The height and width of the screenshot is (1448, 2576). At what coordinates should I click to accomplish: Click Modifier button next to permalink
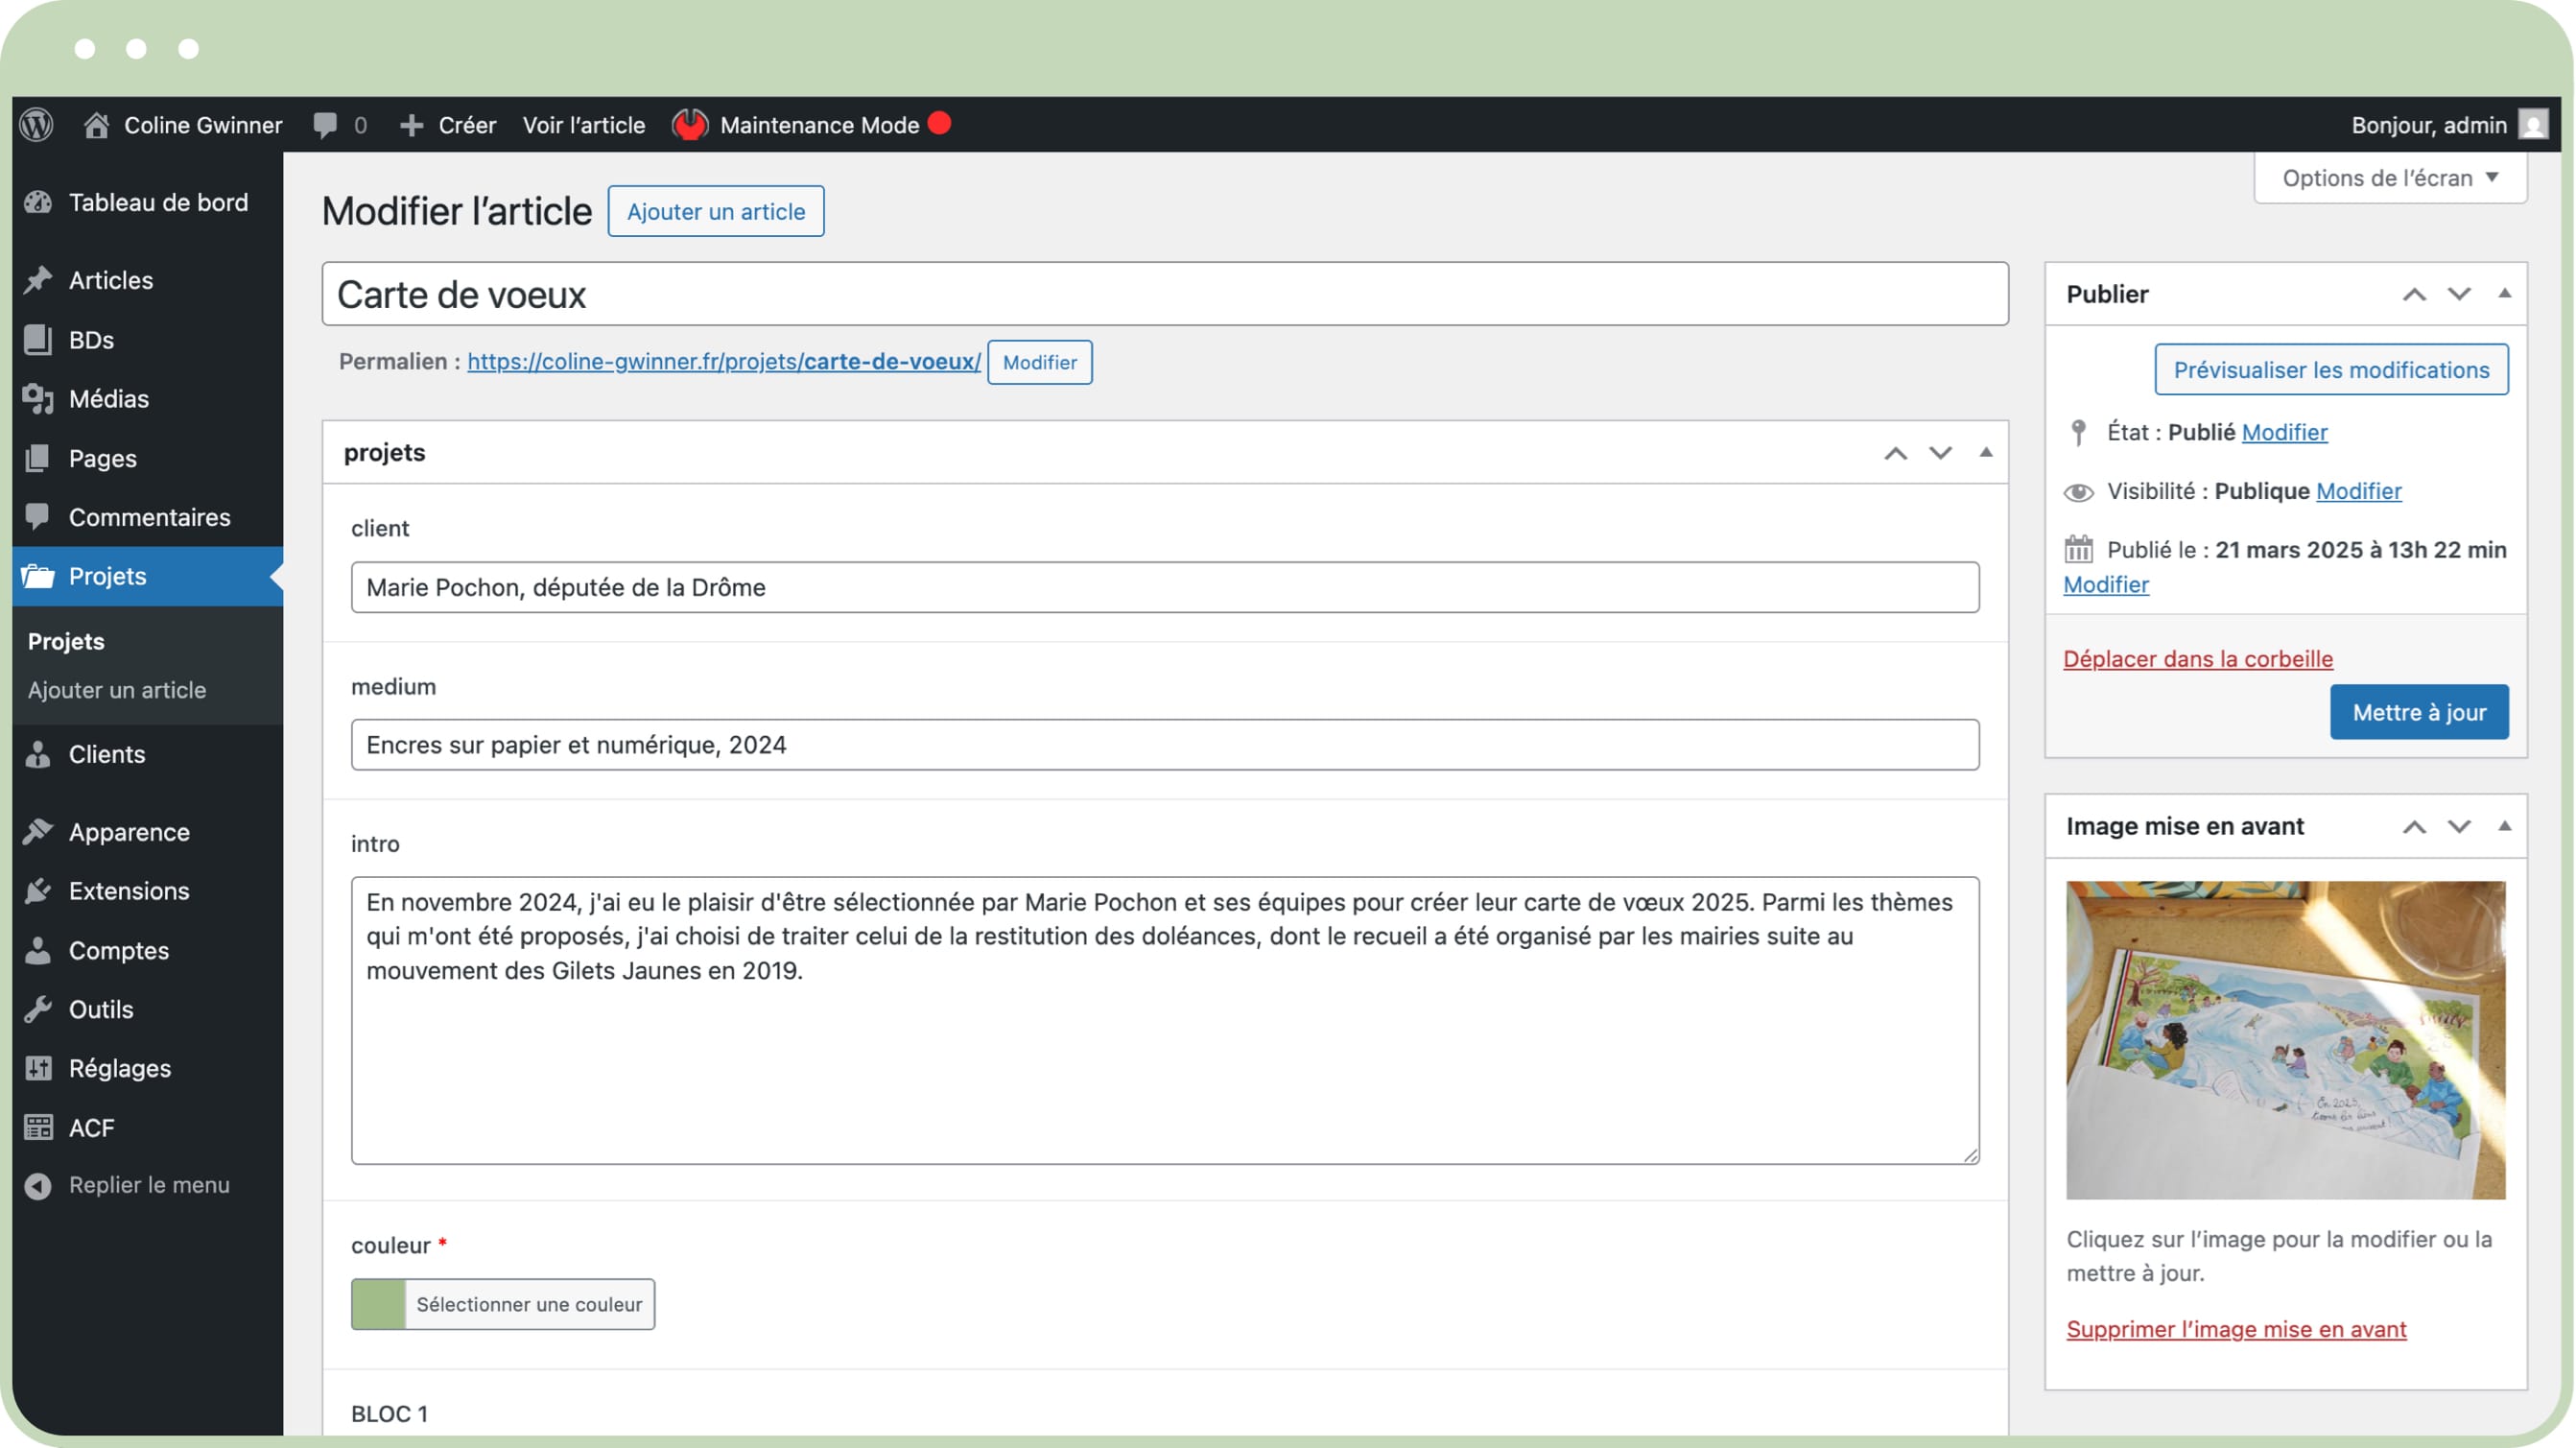pos(1040,362)
